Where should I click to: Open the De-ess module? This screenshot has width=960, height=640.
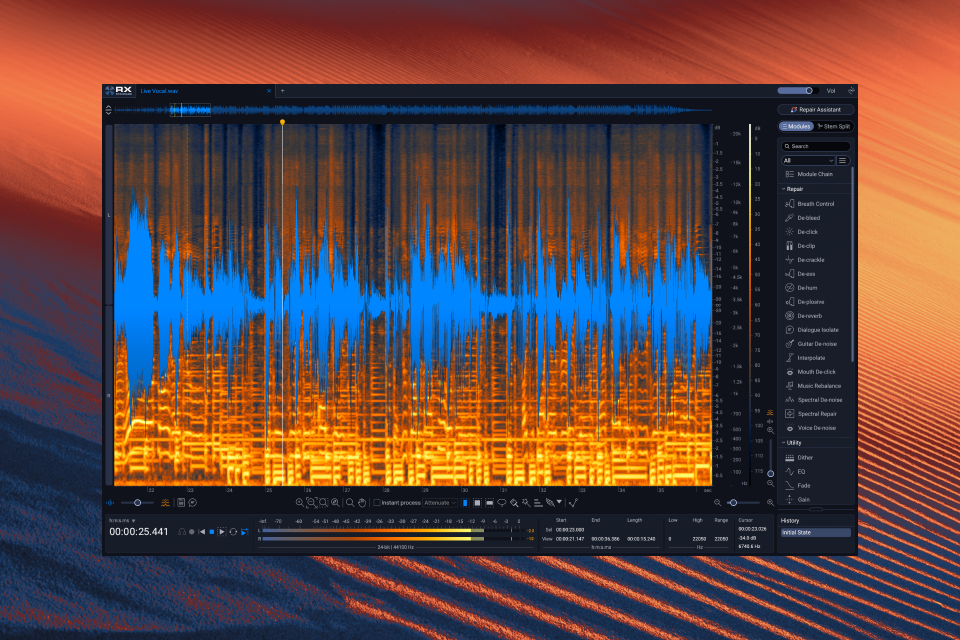(815, 274)
